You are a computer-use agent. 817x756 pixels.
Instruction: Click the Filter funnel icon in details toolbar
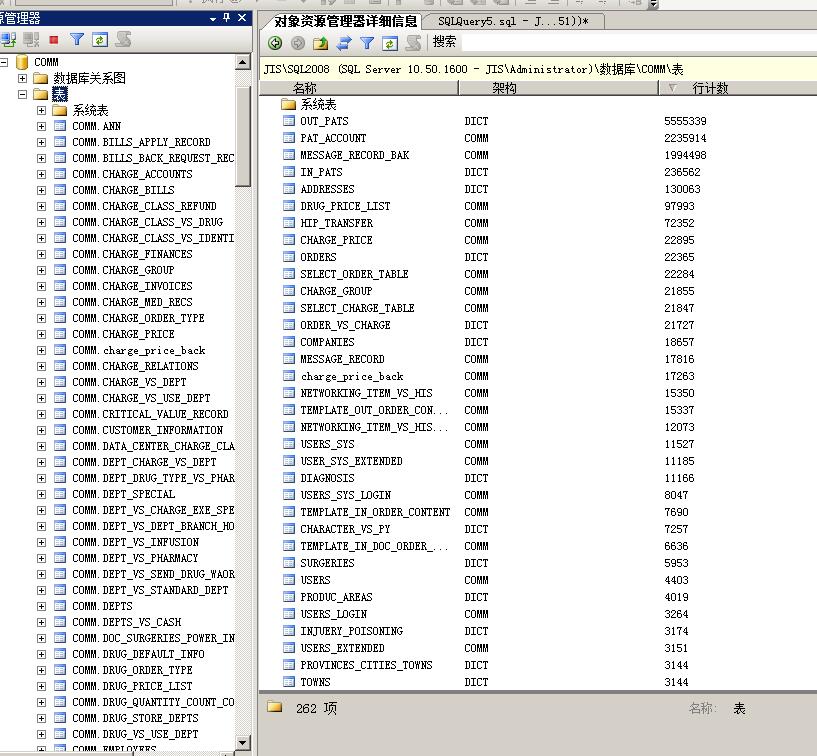(x=367, y=43)
